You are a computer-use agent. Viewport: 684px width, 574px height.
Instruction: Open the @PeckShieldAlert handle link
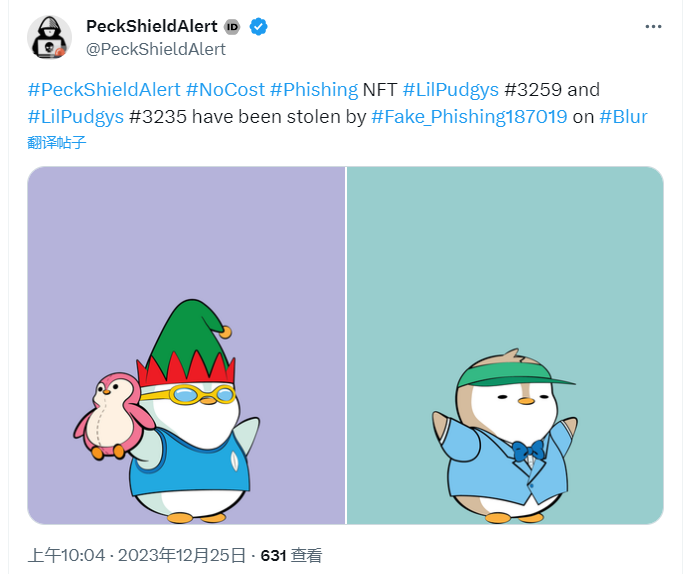coord(156,49)
